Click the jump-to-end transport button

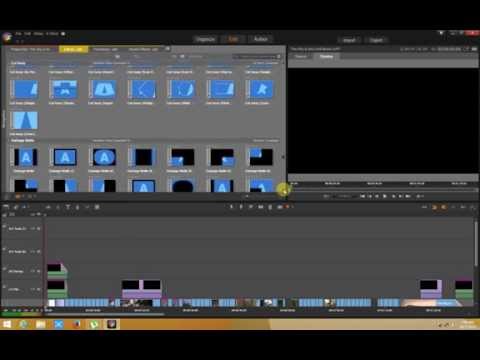(x=408, y=196)
